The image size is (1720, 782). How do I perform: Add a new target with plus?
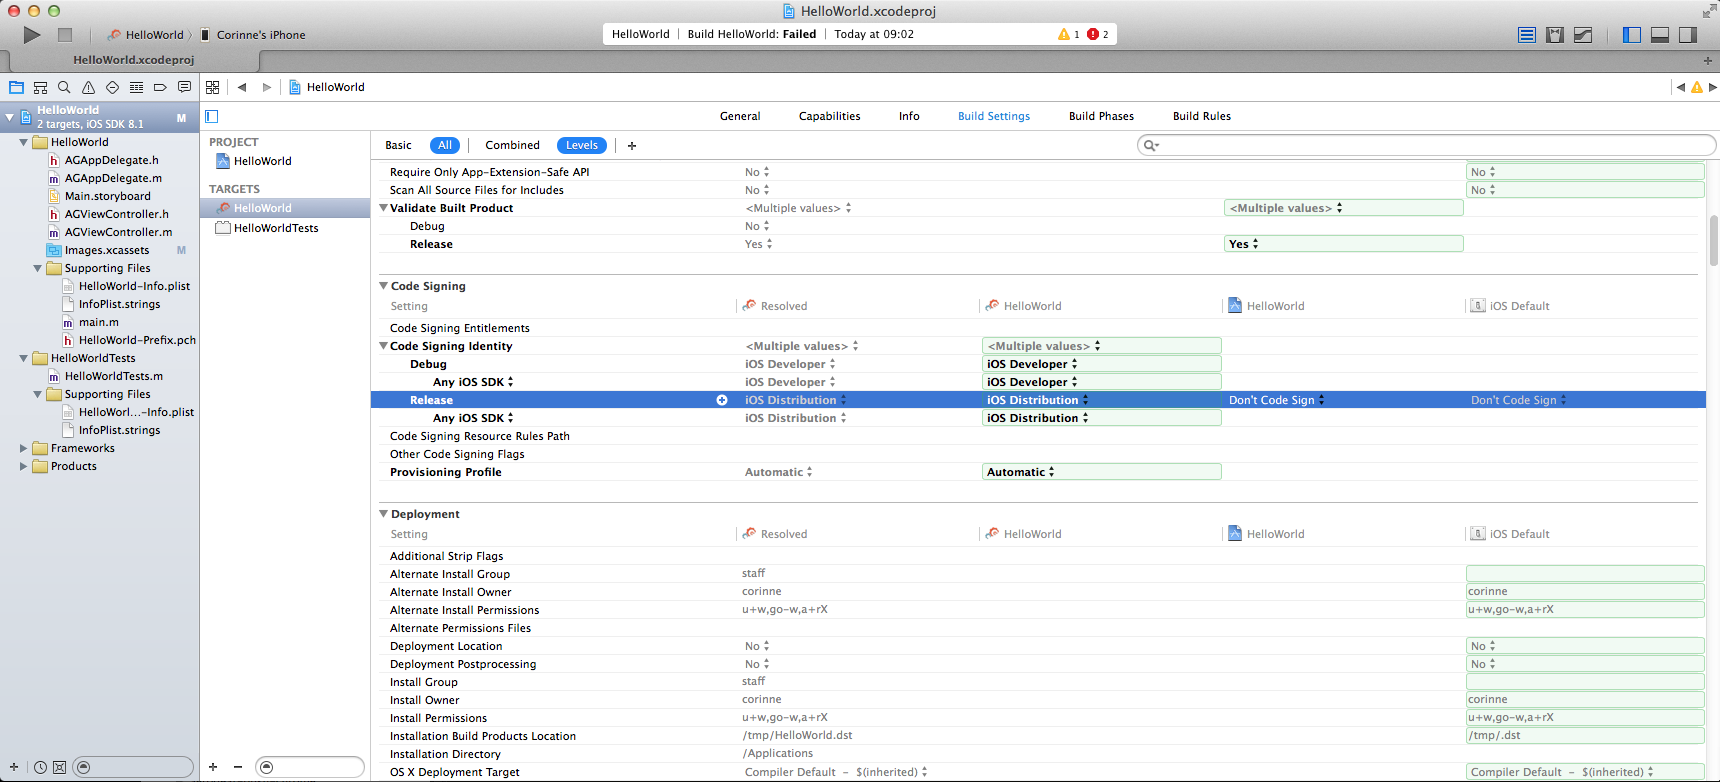tap(213, 767)
